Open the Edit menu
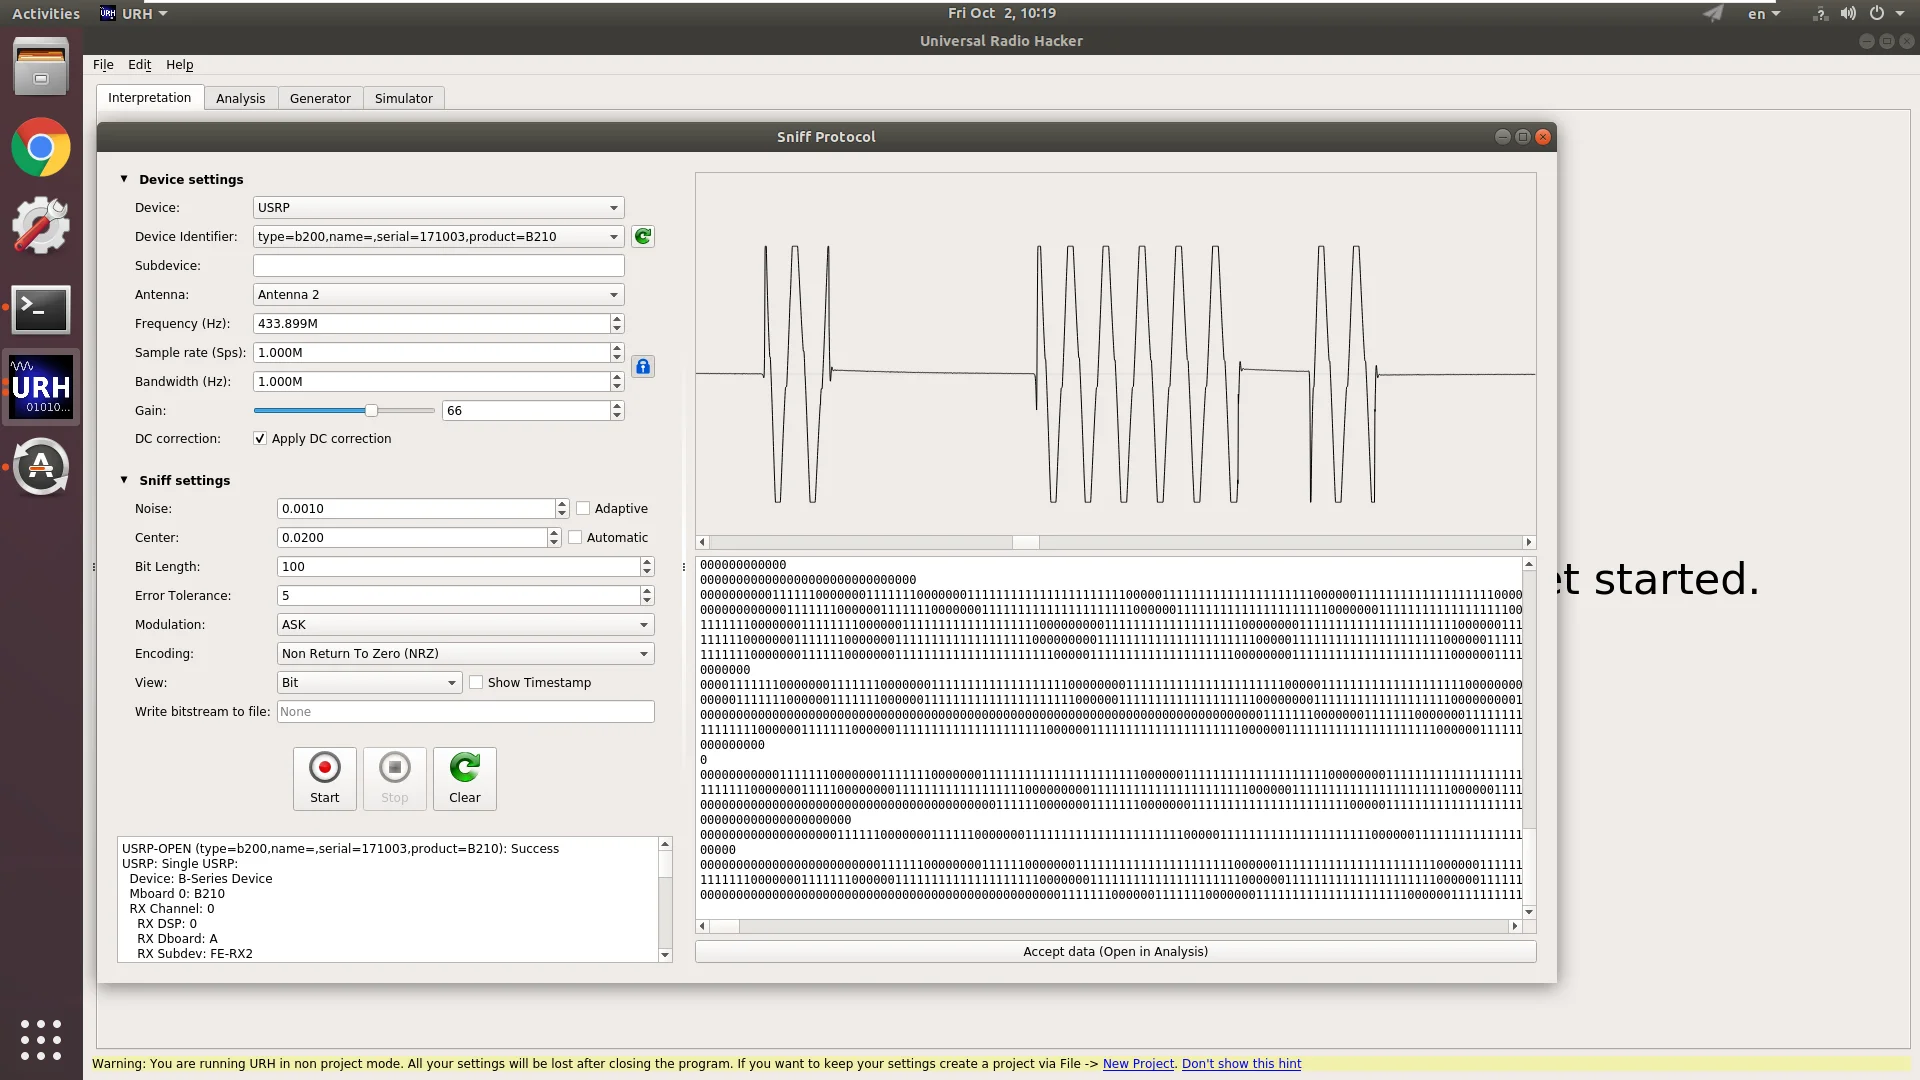 [139, 65]
